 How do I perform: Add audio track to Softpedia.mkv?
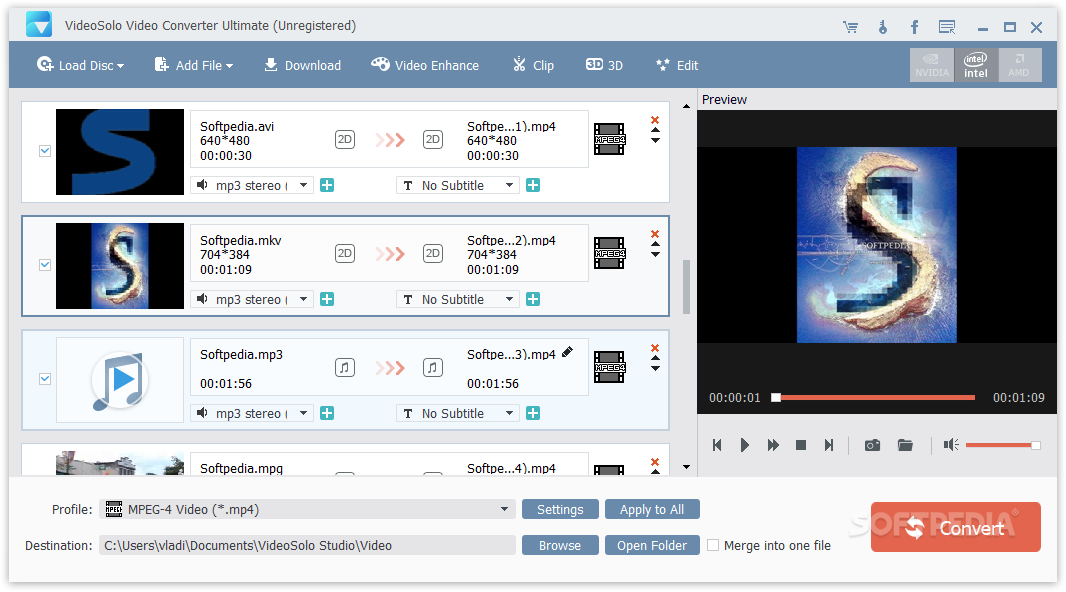coord(327,299)
